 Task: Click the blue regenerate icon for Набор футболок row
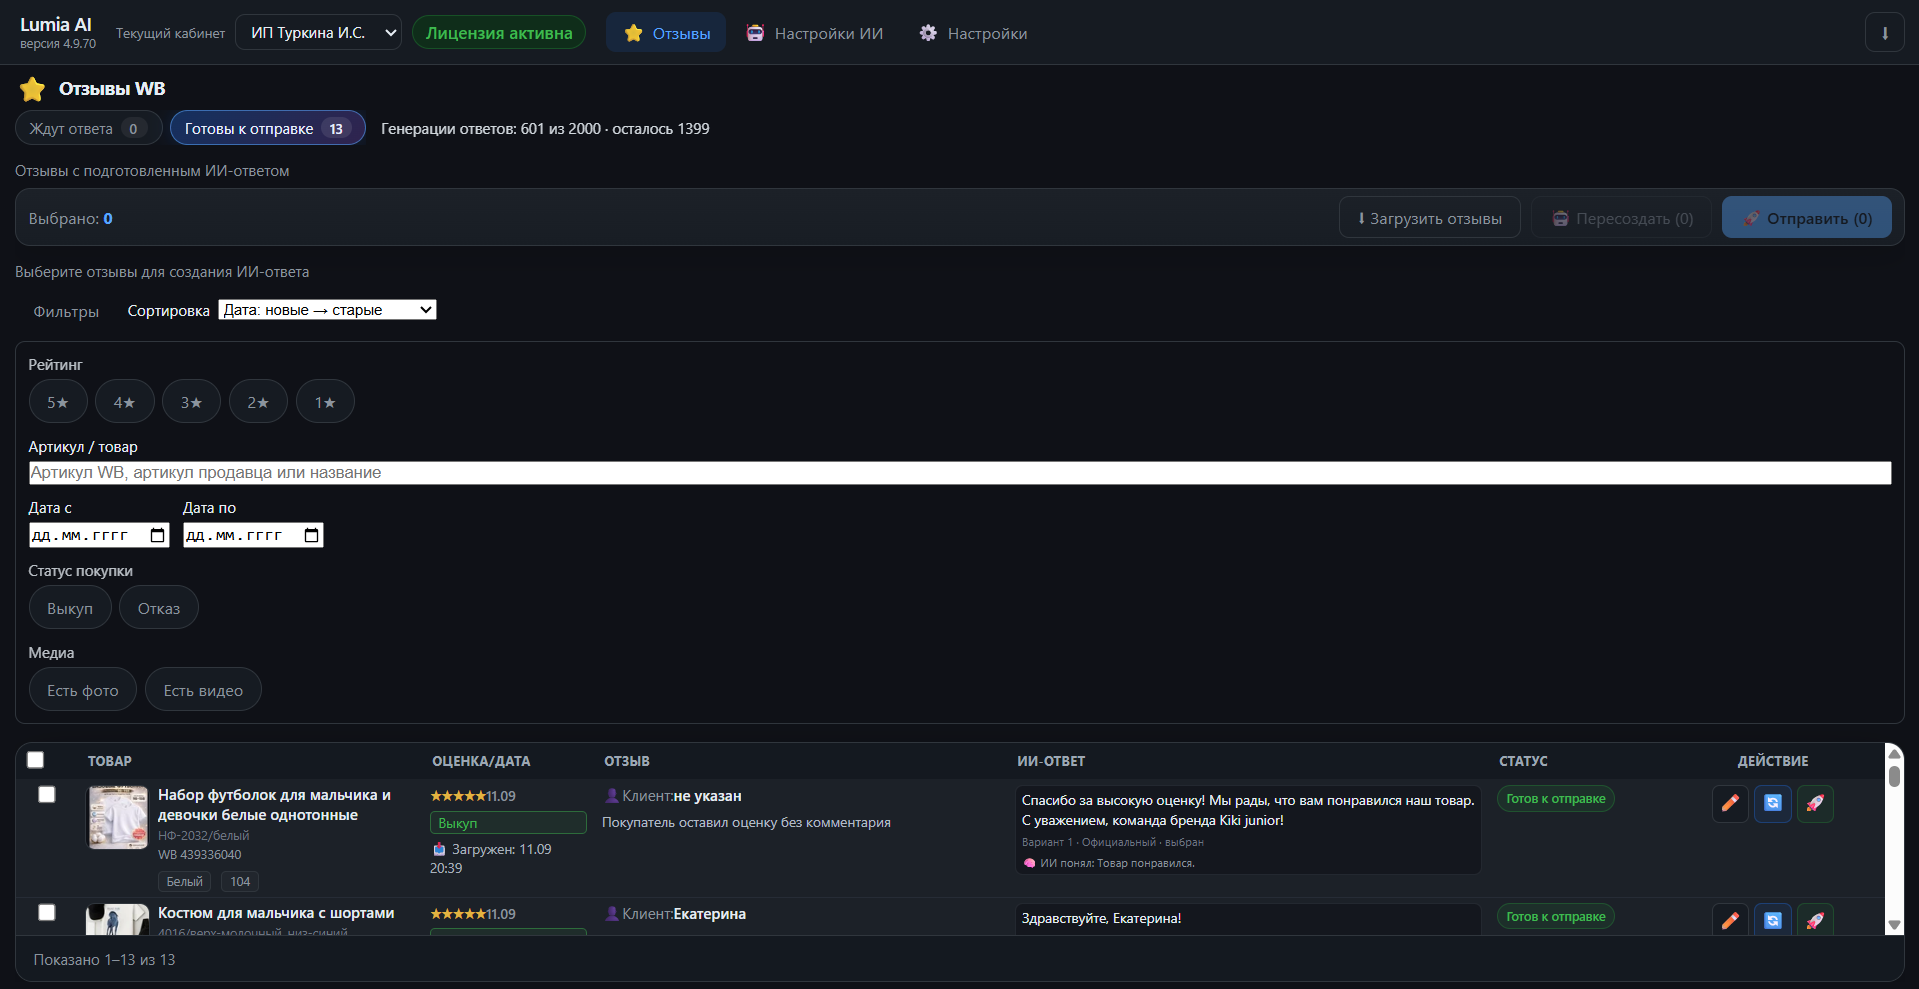coord(1772,803)
